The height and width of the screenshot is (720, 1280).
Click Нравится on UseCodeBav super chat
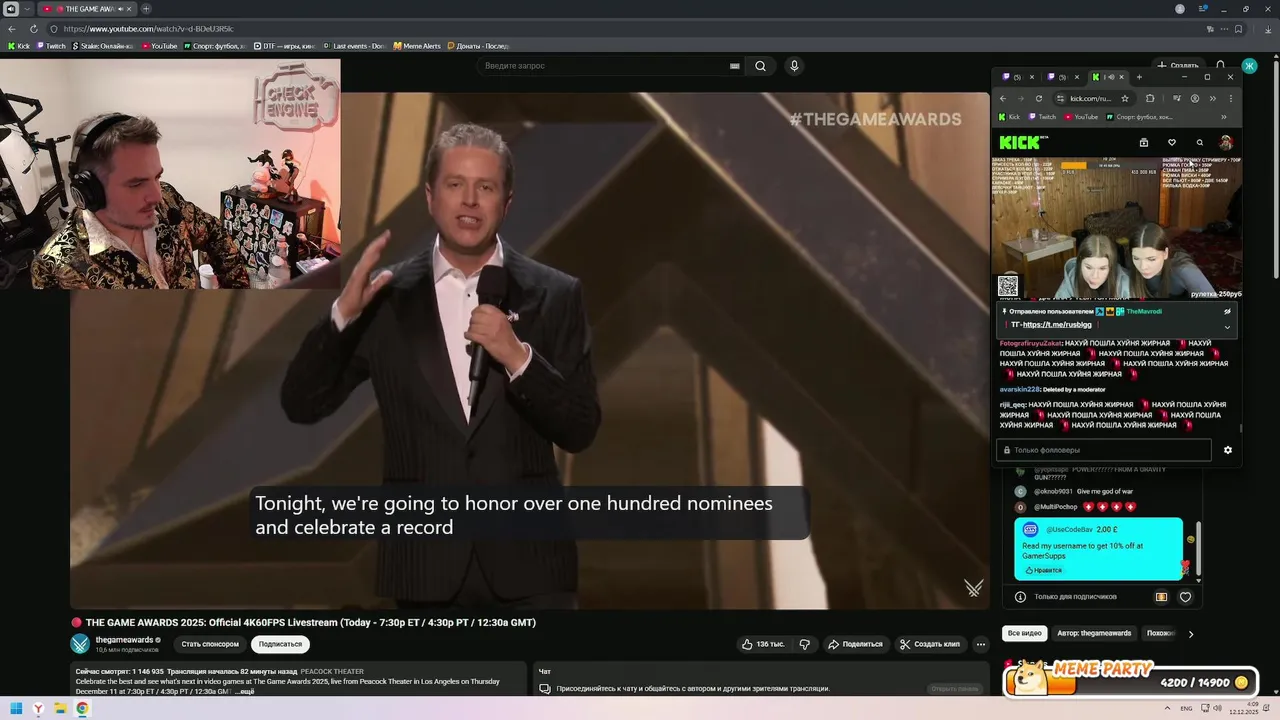(x=1043, y=570)
